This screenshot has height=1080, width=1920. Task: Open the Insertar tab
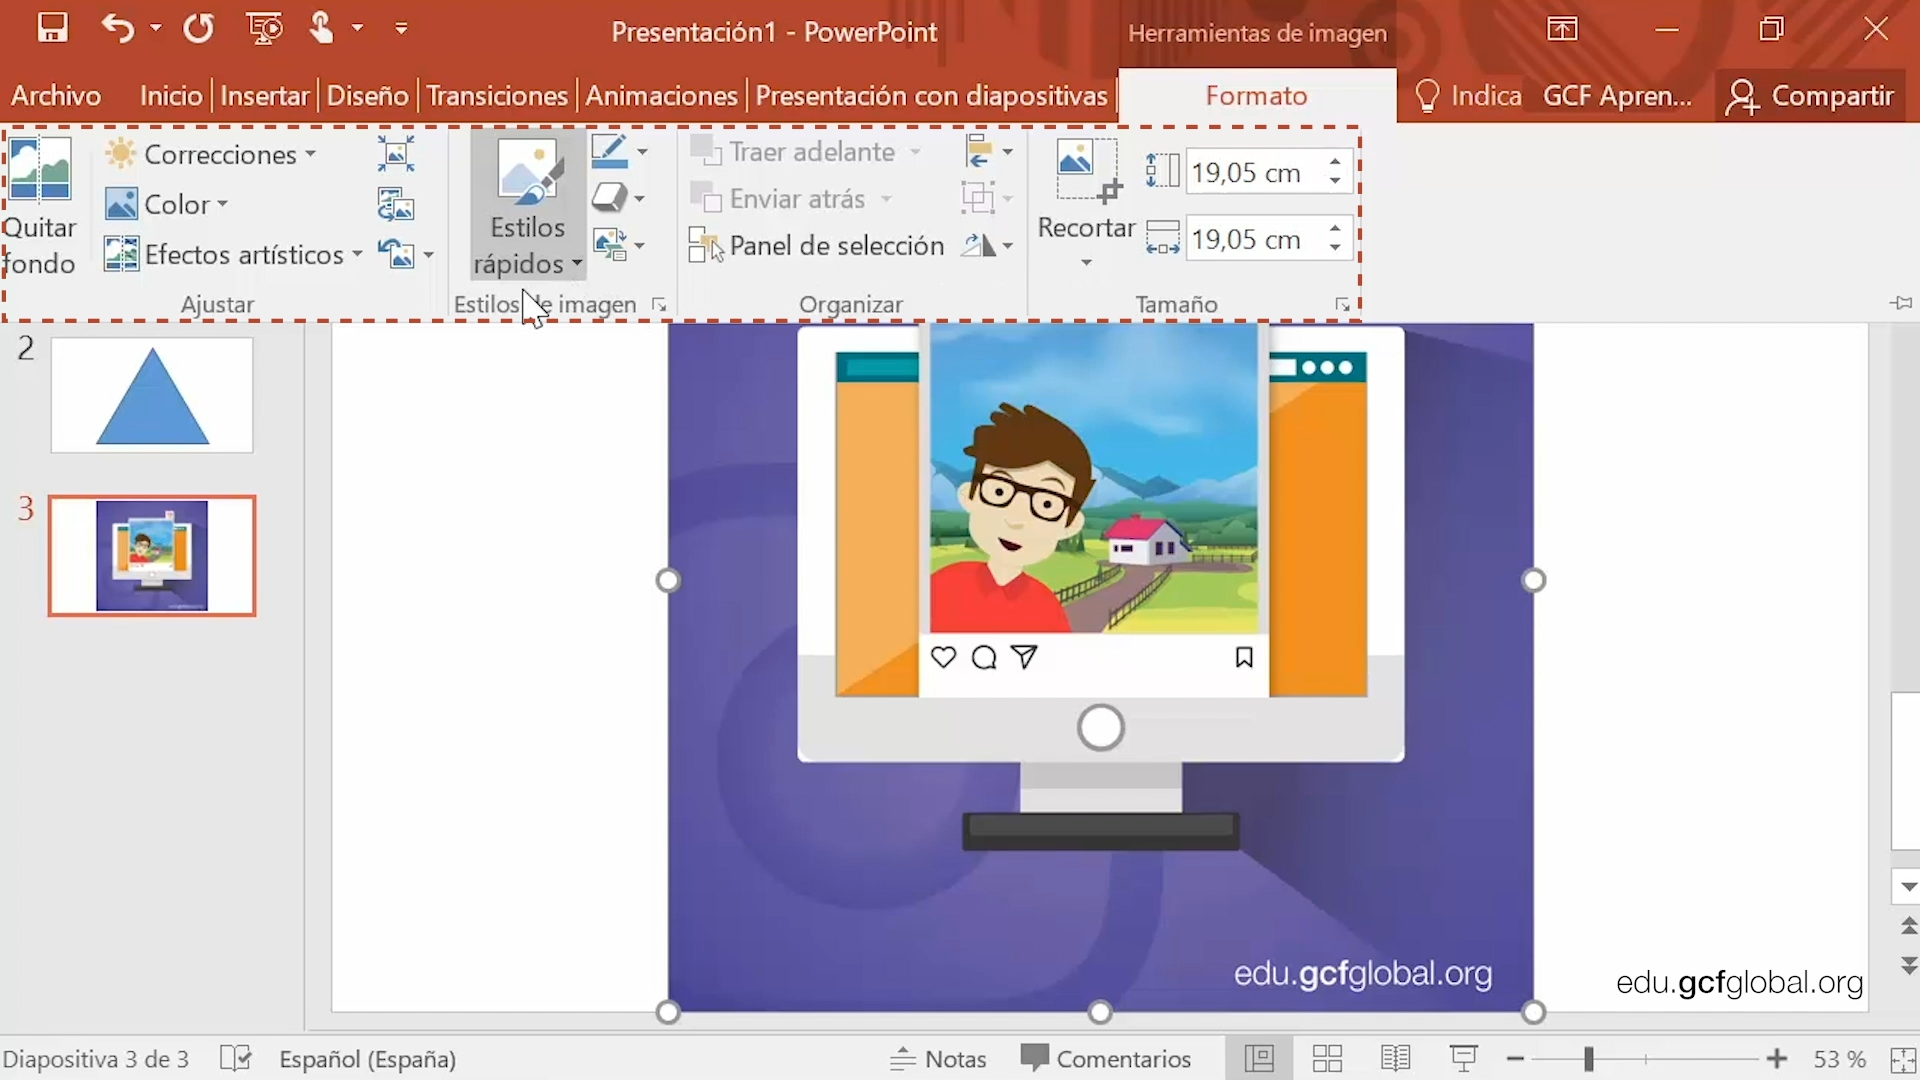(264, 96)
